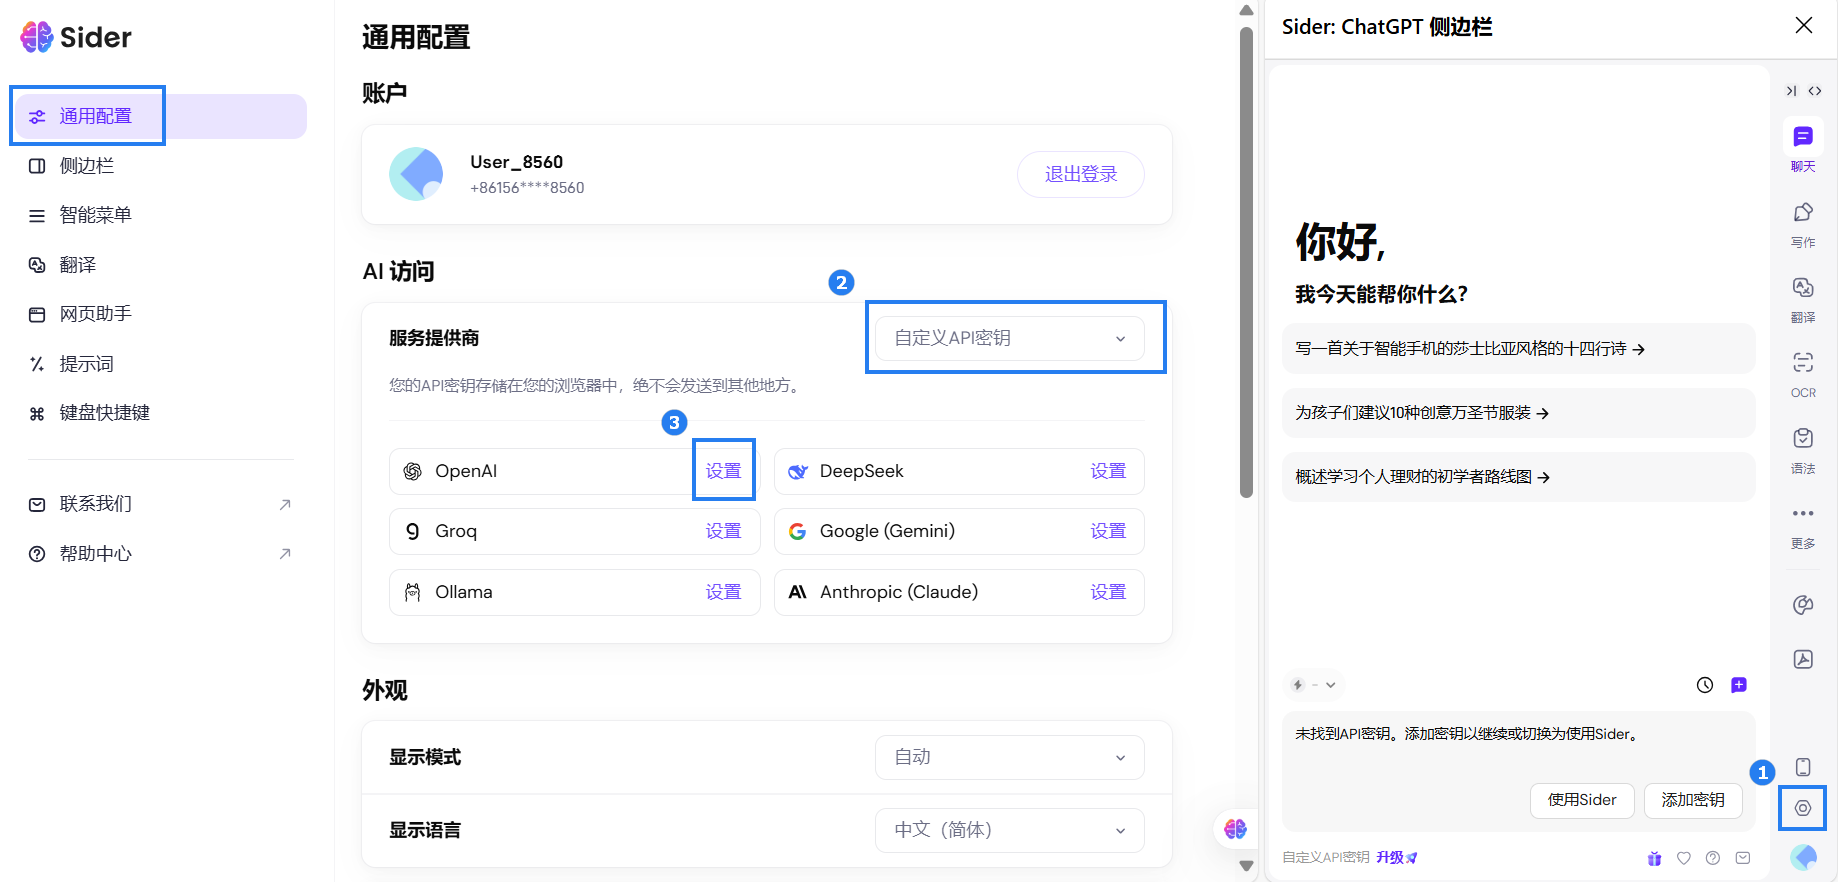This screenshot has width=1838, height=882.
Task: Switch to 翻译 settings in left menu
Action: 78,265
